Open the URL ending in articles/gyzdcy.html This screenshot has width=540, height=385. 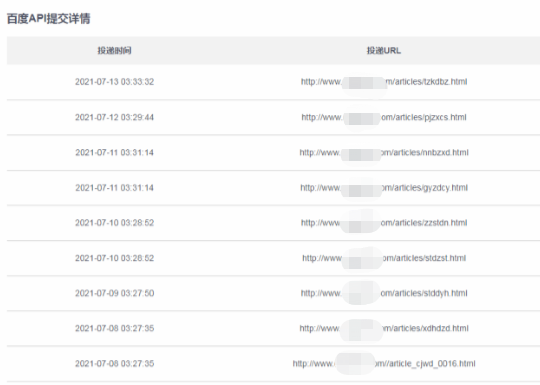384,188
